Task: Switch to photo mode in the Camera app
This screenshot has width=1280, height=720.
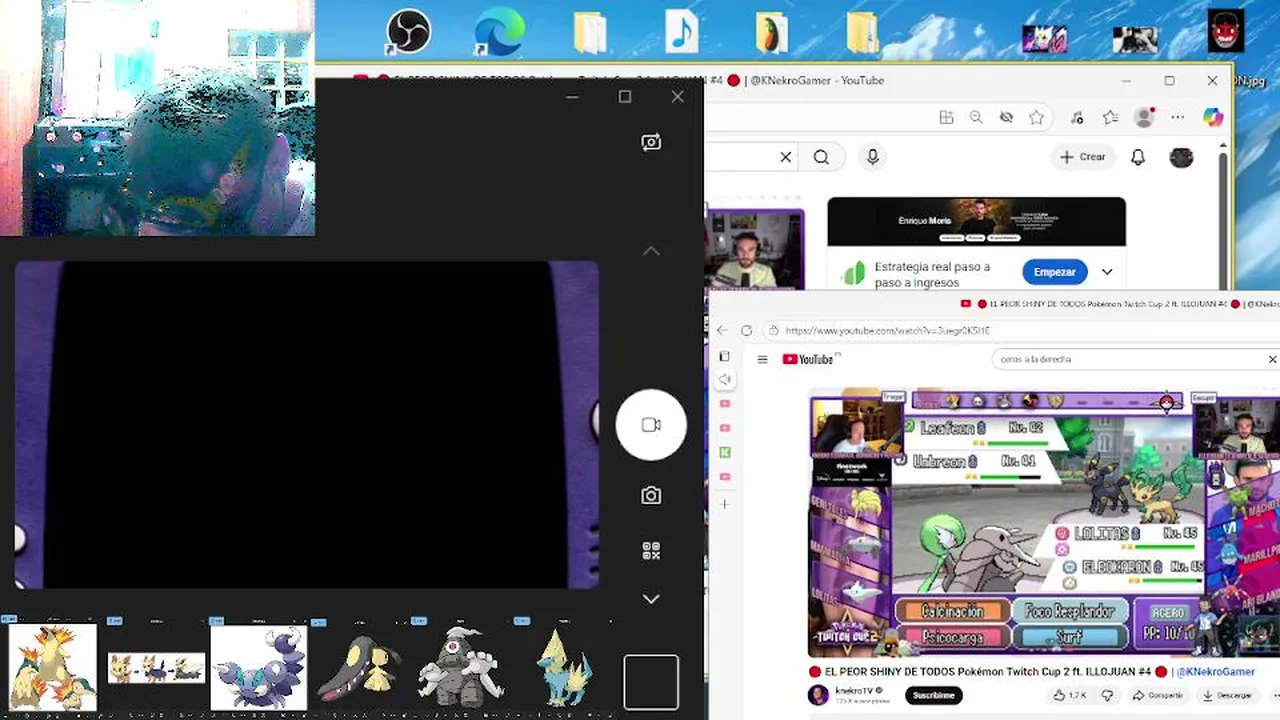Action: (x=651, y=496)
